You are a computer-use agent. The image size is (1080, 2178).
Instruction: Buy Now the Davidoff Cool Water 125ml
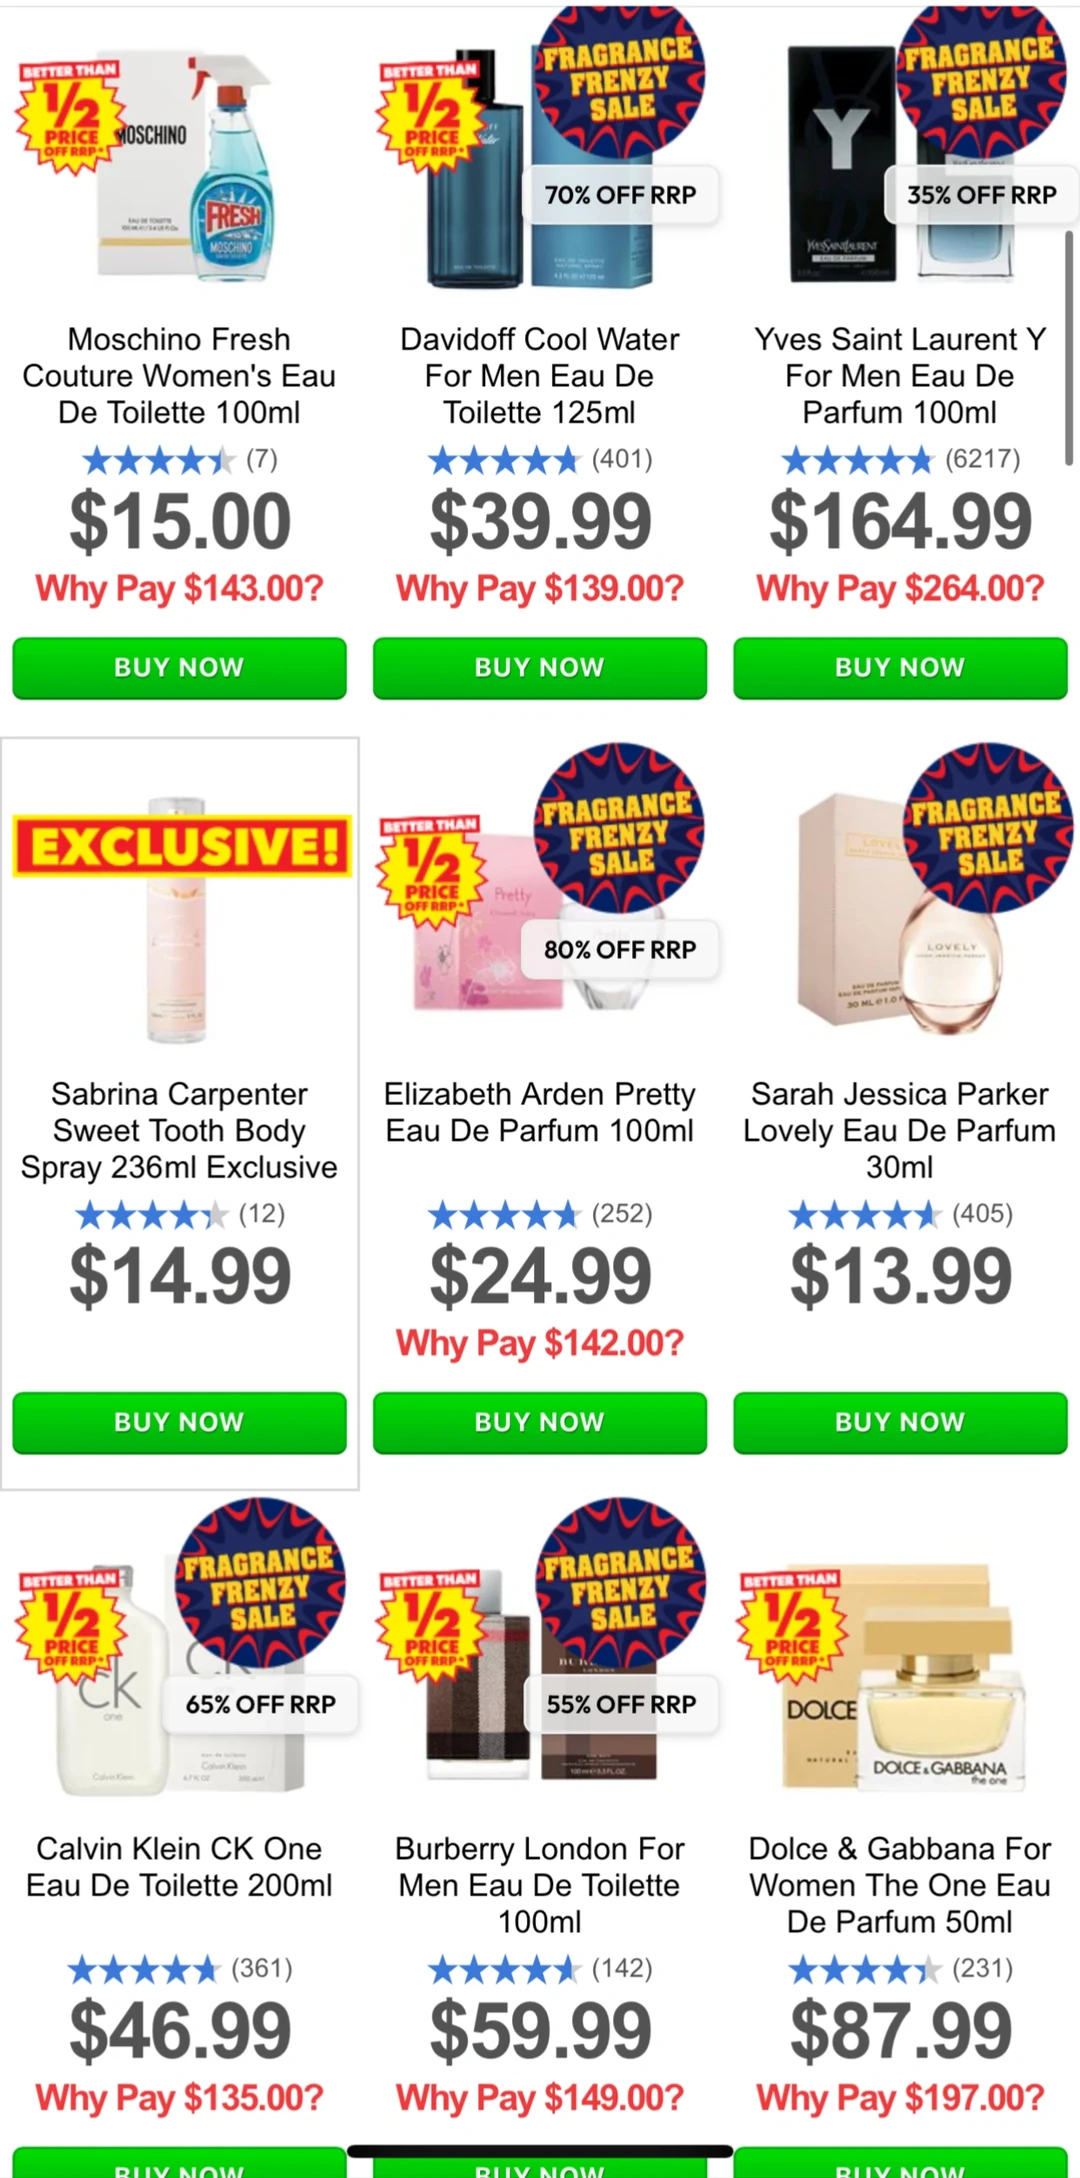coord(540,668)
